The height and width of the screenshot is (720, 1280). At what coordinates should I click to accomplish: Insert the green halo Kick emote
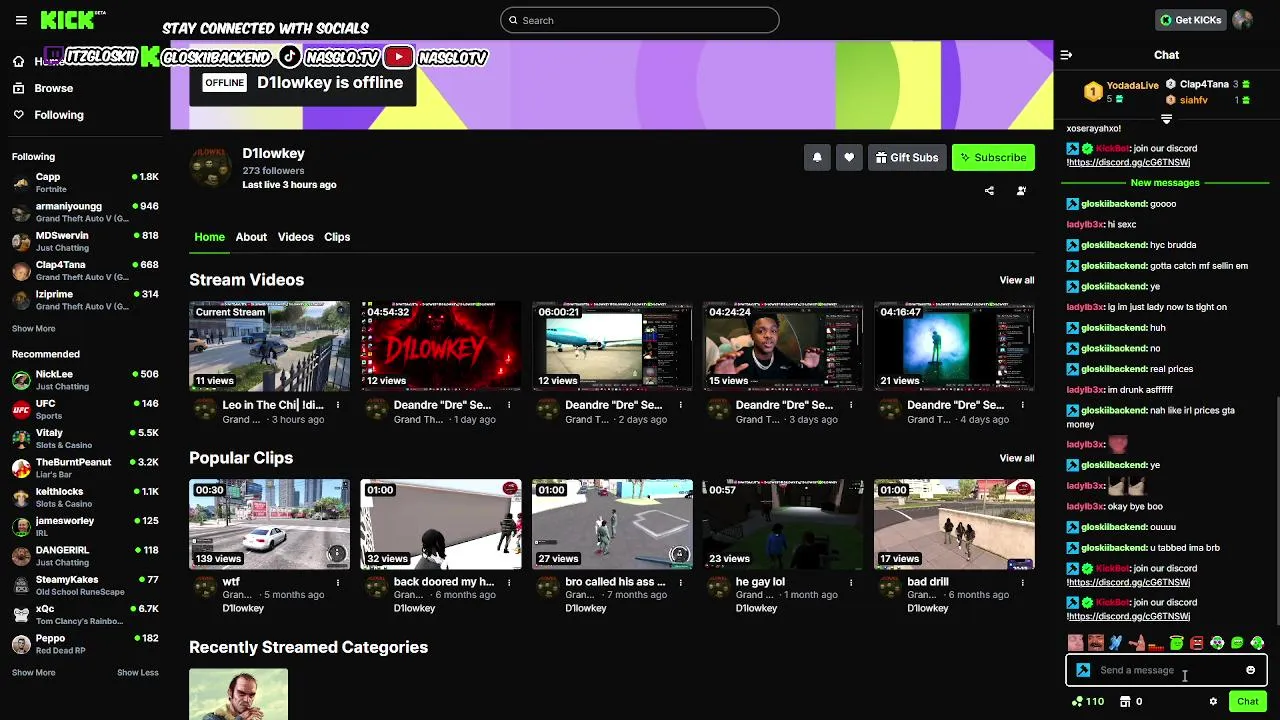coord(1176,643)
